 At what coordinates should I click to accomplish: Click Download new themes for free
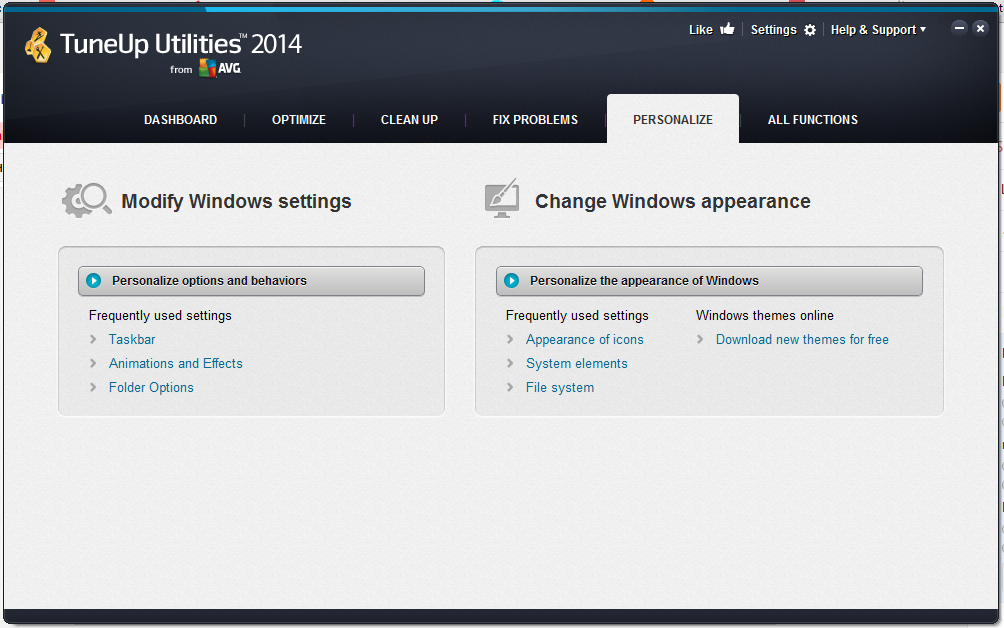(x=802, y=339)
